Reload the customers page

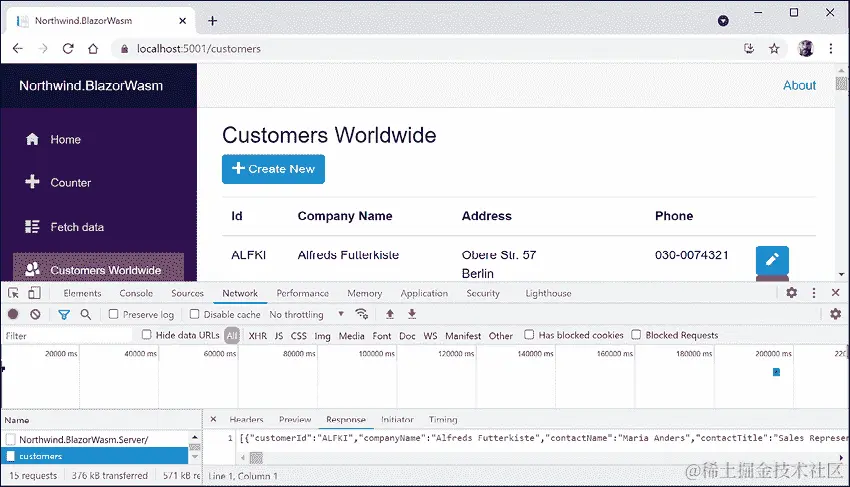68,49
